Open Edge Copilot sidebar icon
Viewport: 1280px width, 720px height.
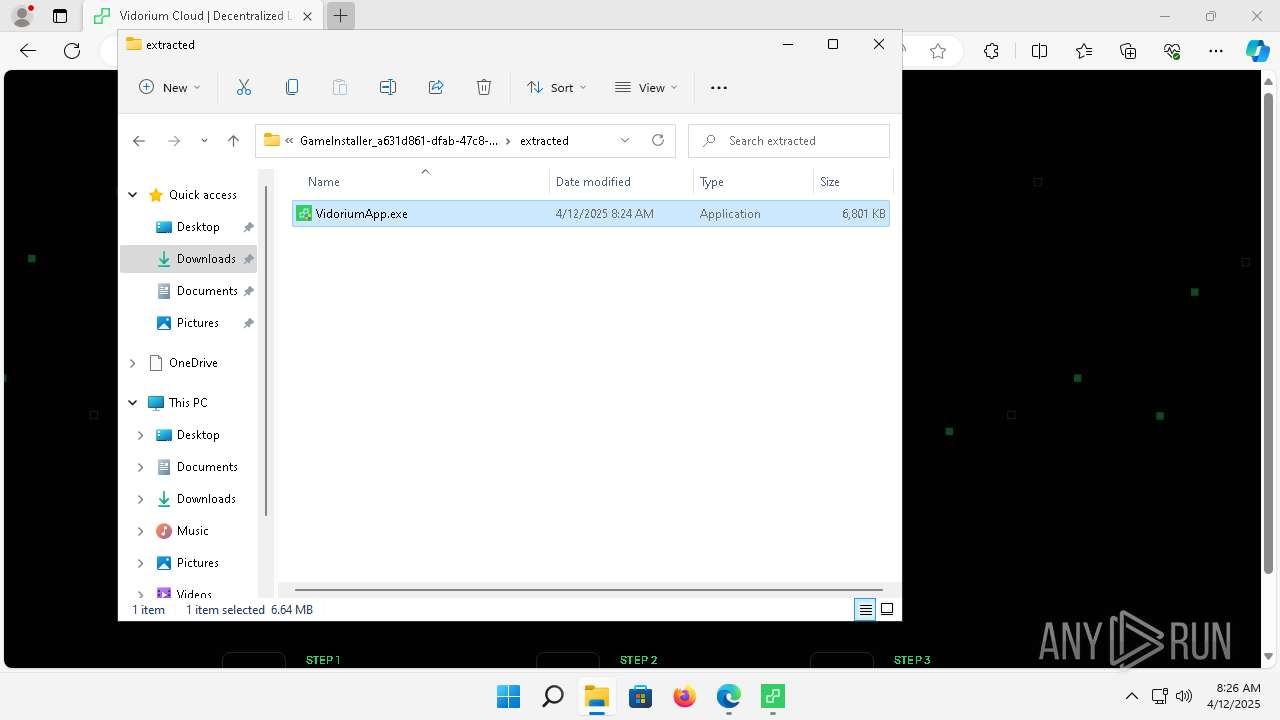point(1257,51)
